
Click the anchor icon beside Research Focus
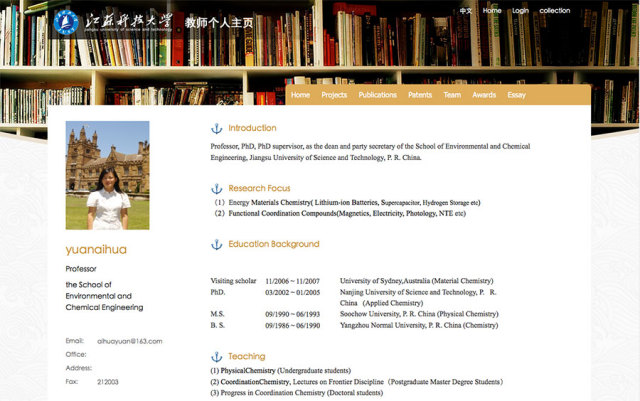[x=216, y=188]
